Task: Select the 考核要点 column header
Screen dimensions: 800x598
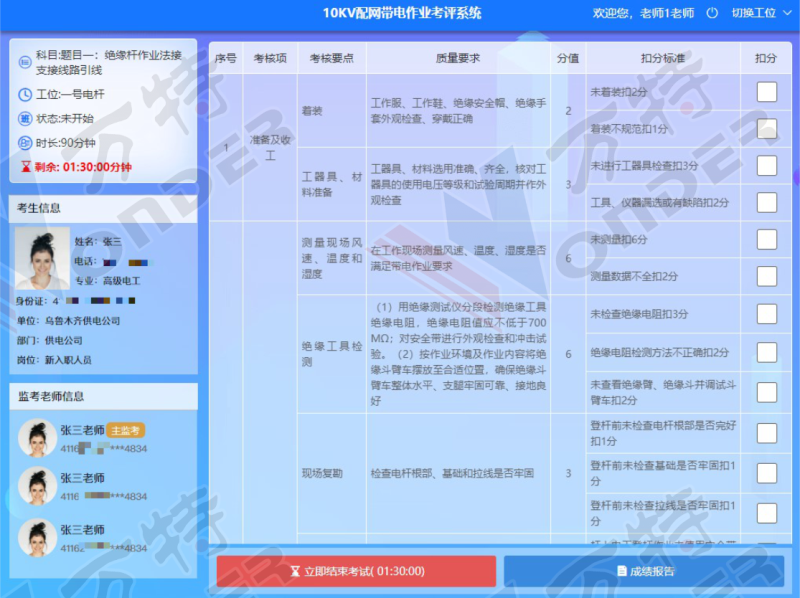Action: click(x=331, y=58)
